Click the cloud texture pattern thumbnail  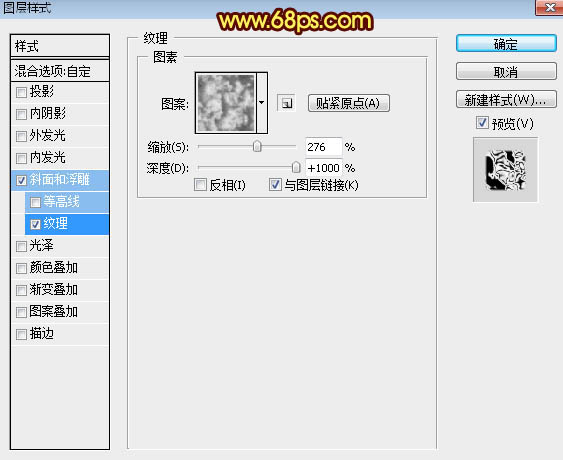pos(226,103)
